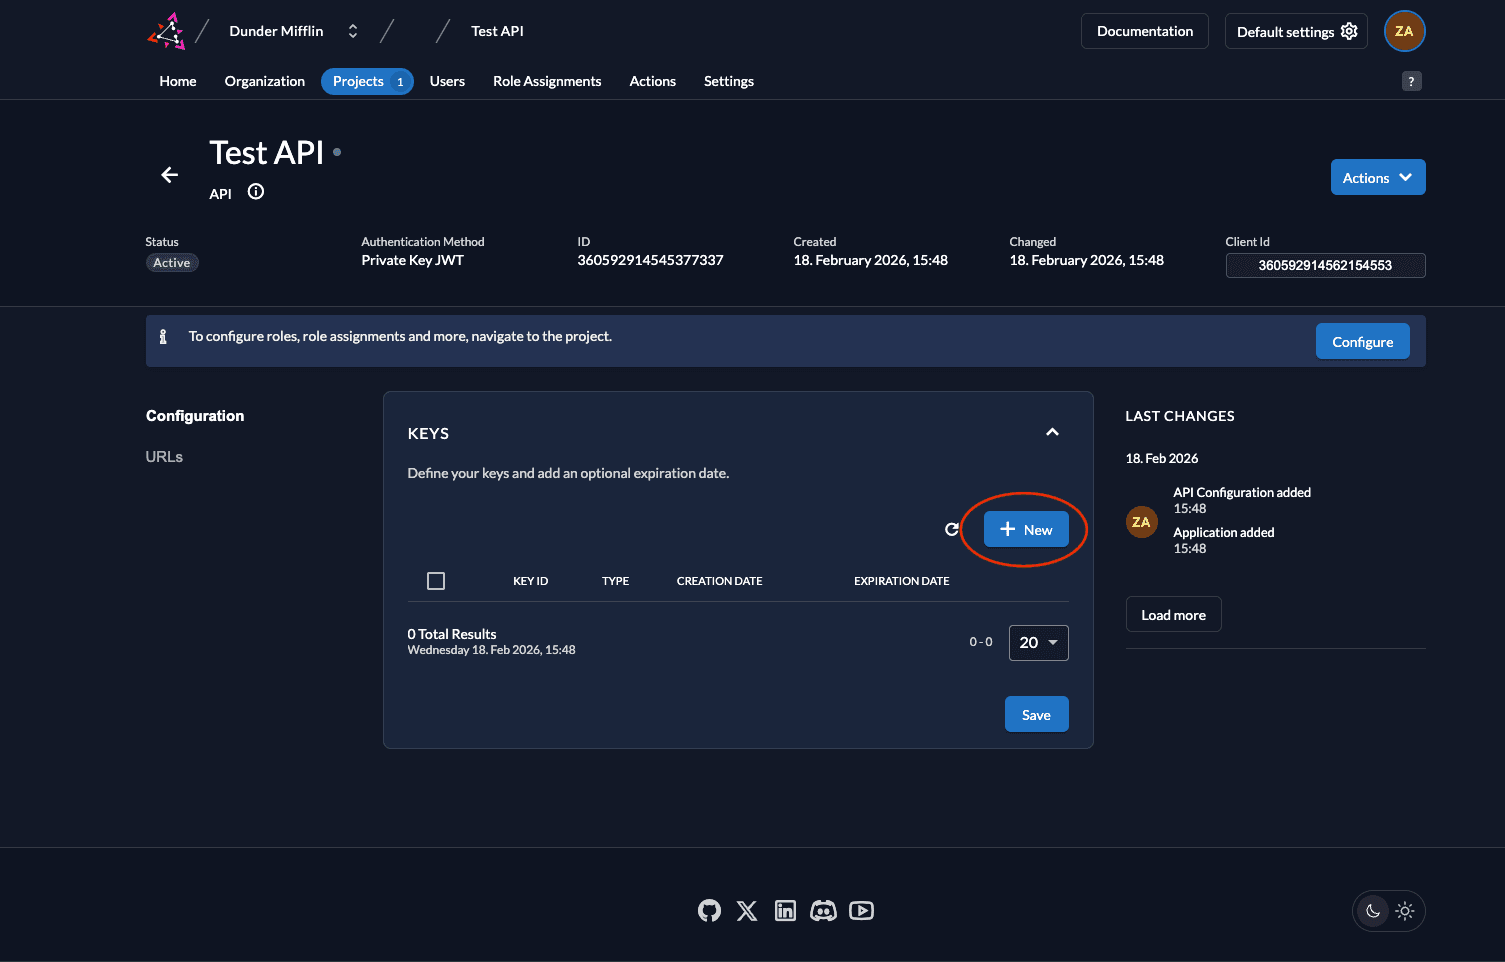Open the X (Twitter) footer icon

[x=747, y=910]
